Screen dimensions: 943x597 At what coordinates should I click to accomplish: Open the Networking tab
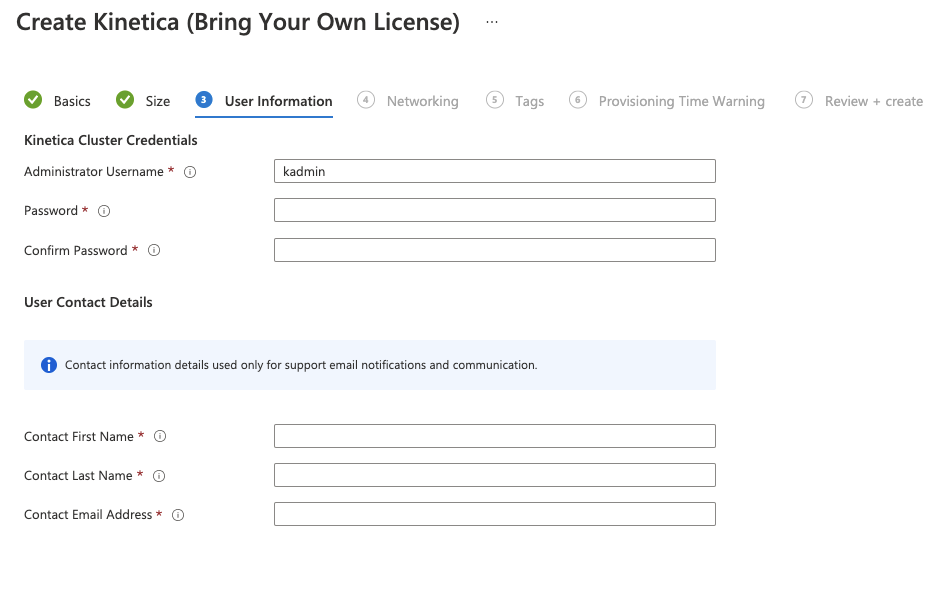(423, 102)
